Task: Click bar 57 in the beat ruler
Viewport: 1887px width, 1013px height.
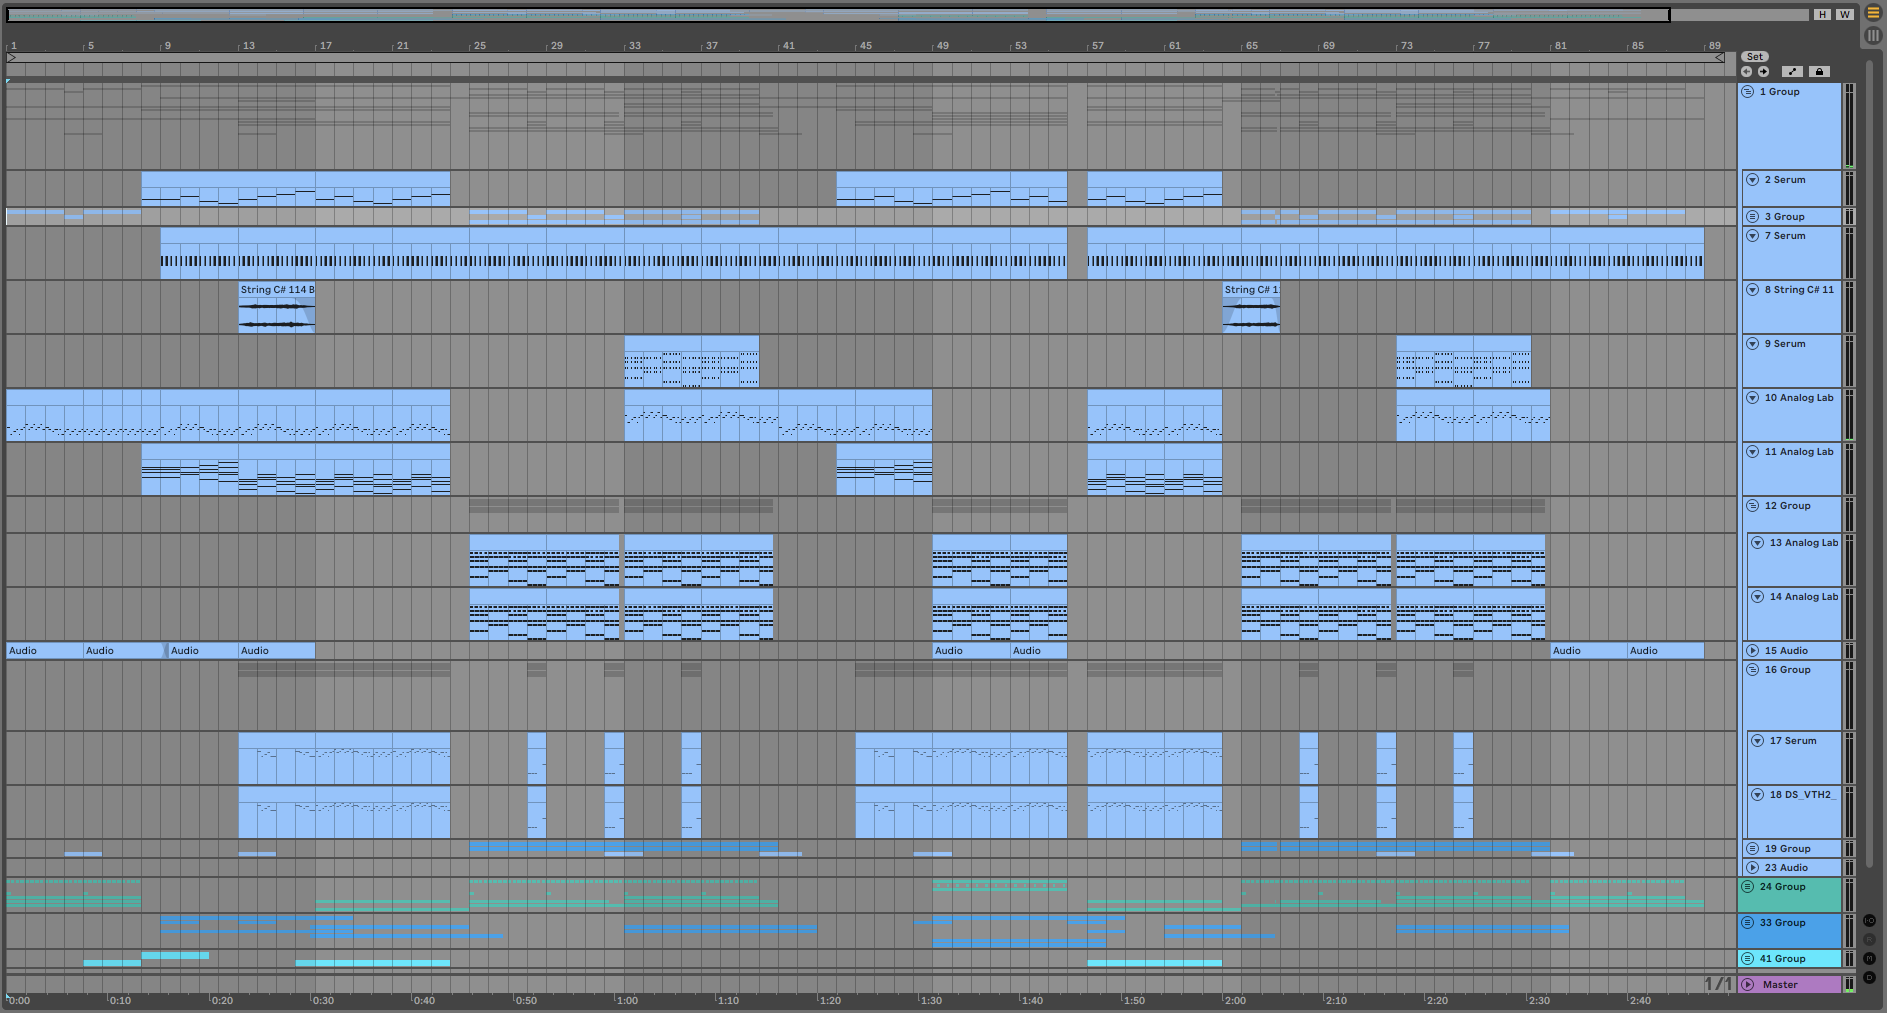Action: point(1097,46)
